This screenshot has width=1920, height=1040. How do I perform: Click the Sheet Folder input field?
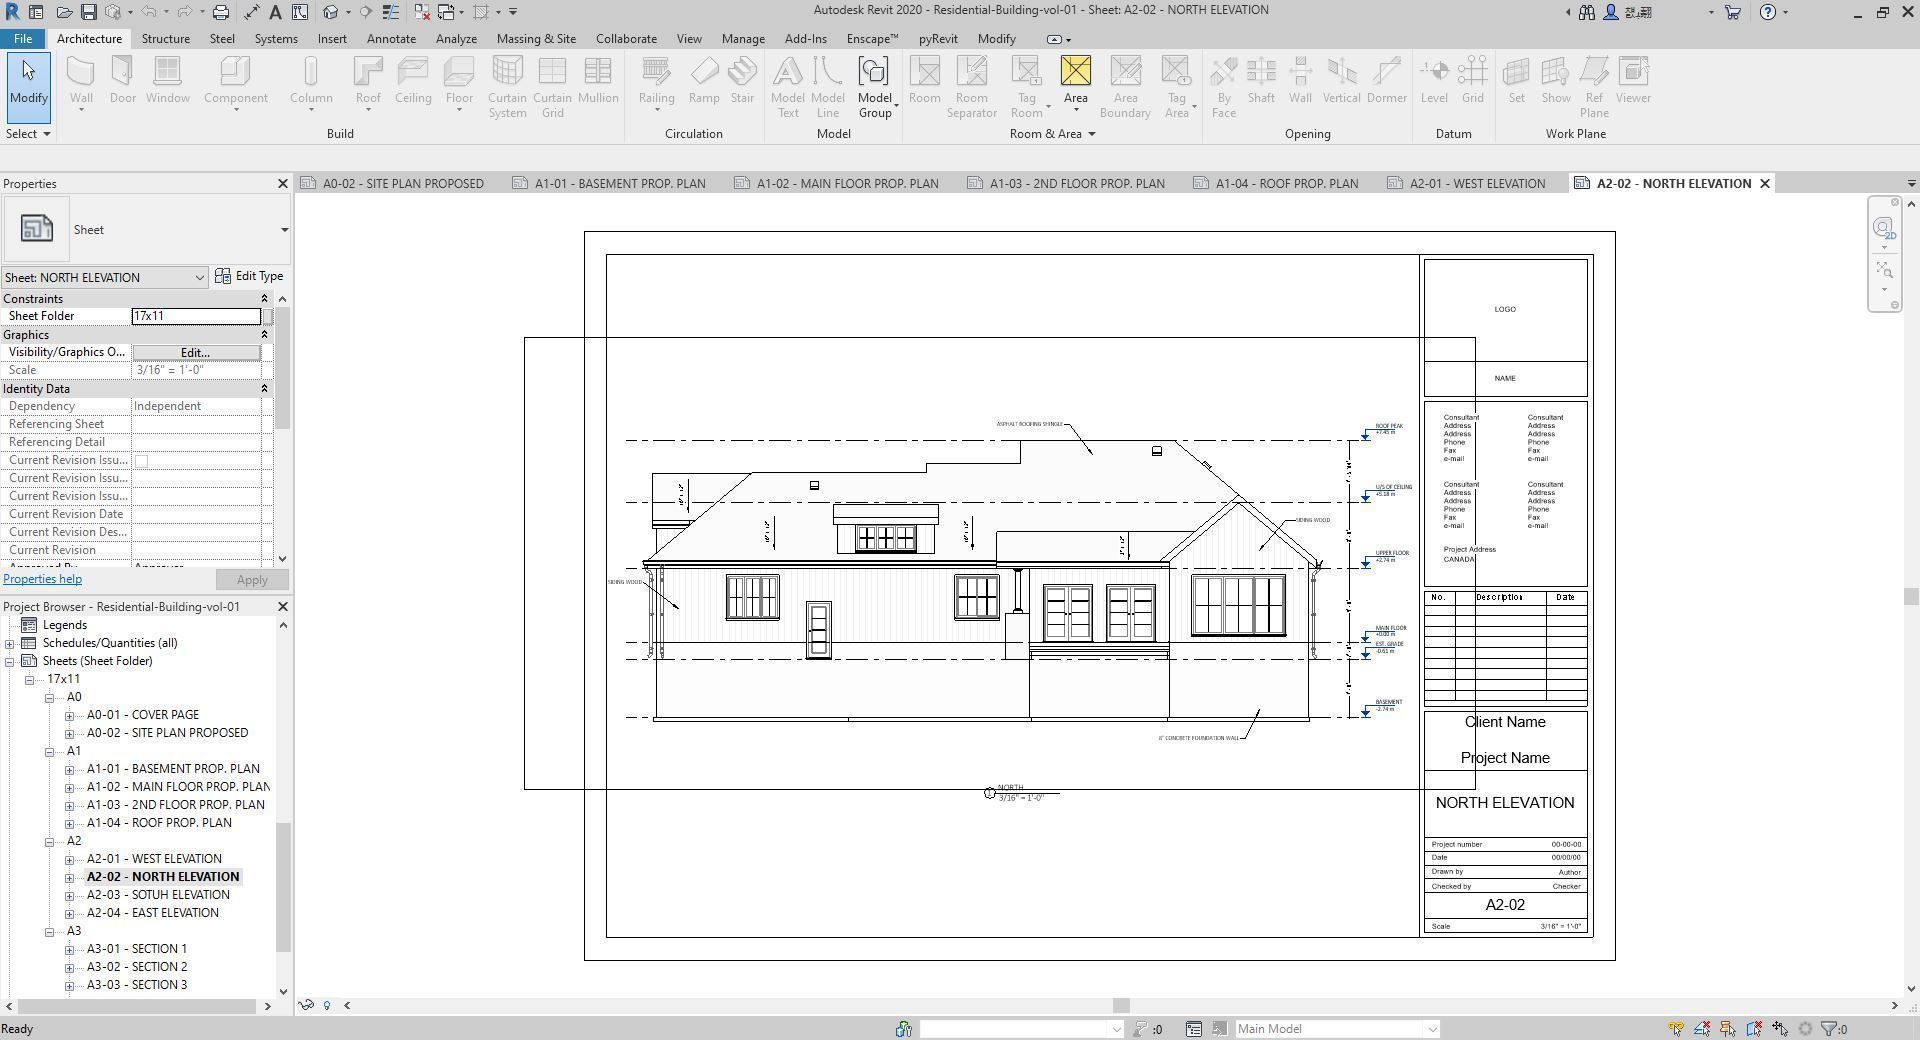tap(196, 316)
